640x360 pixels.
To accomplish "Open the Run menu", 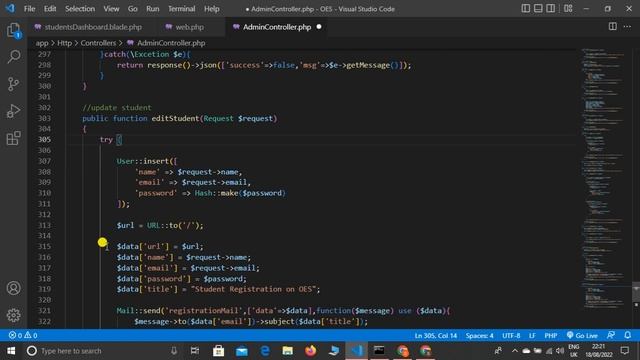I will pyautogui.click(x=153, y=9).
